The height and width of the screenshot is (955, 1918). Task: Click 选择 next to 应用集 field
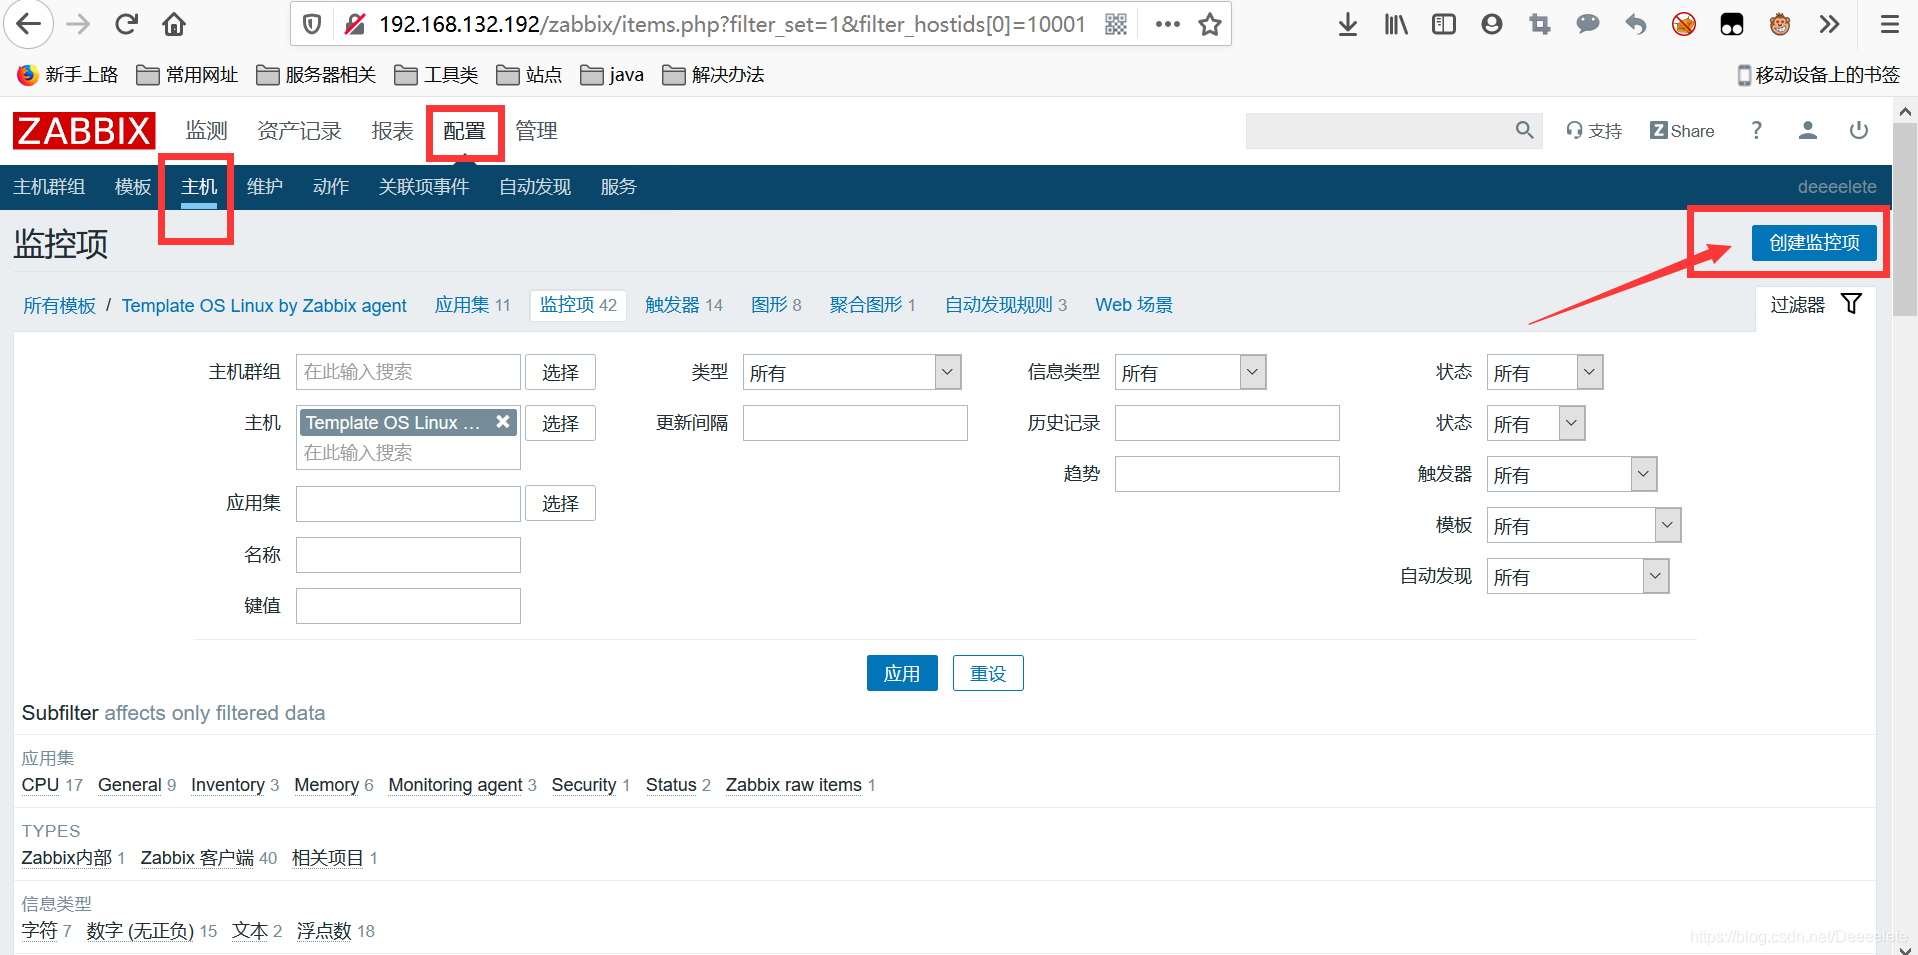point(560,503)
